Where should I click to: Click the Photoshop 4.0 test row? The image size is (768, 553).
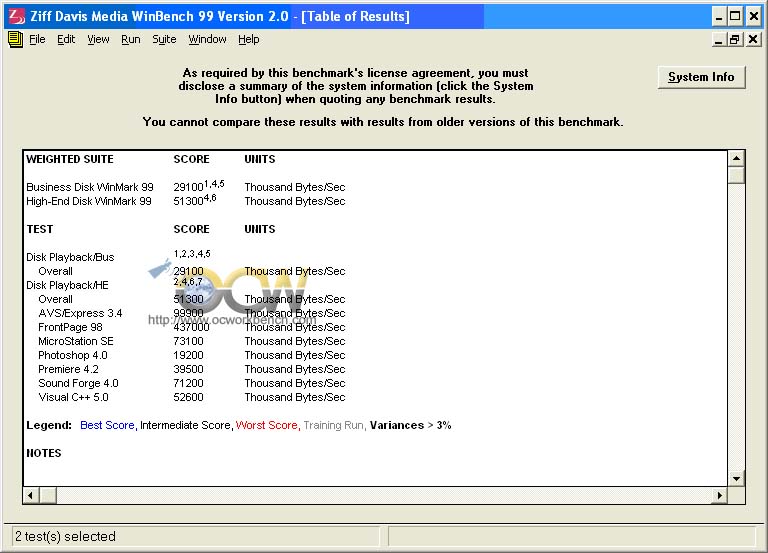click(192, 355)
